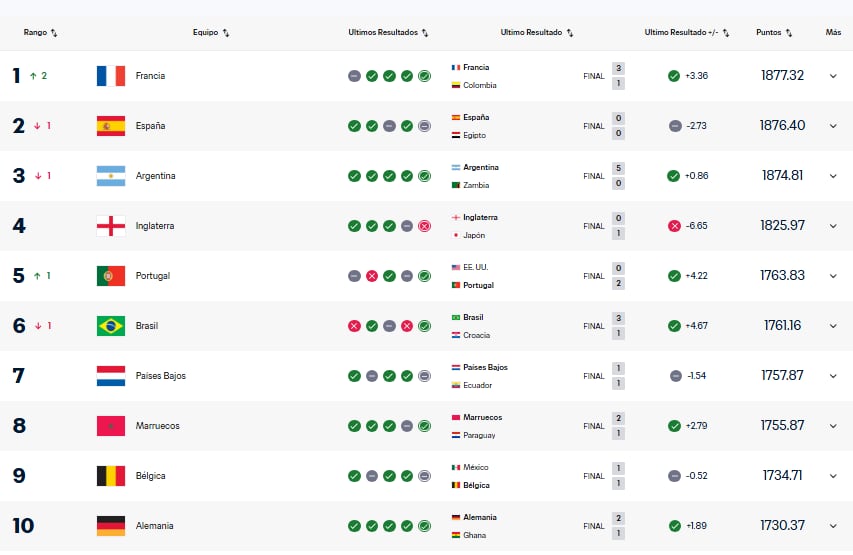The width and height of the screenshot is (853, 555).
Task: Expand the Portugal row chevron
Action: (833, 276)
